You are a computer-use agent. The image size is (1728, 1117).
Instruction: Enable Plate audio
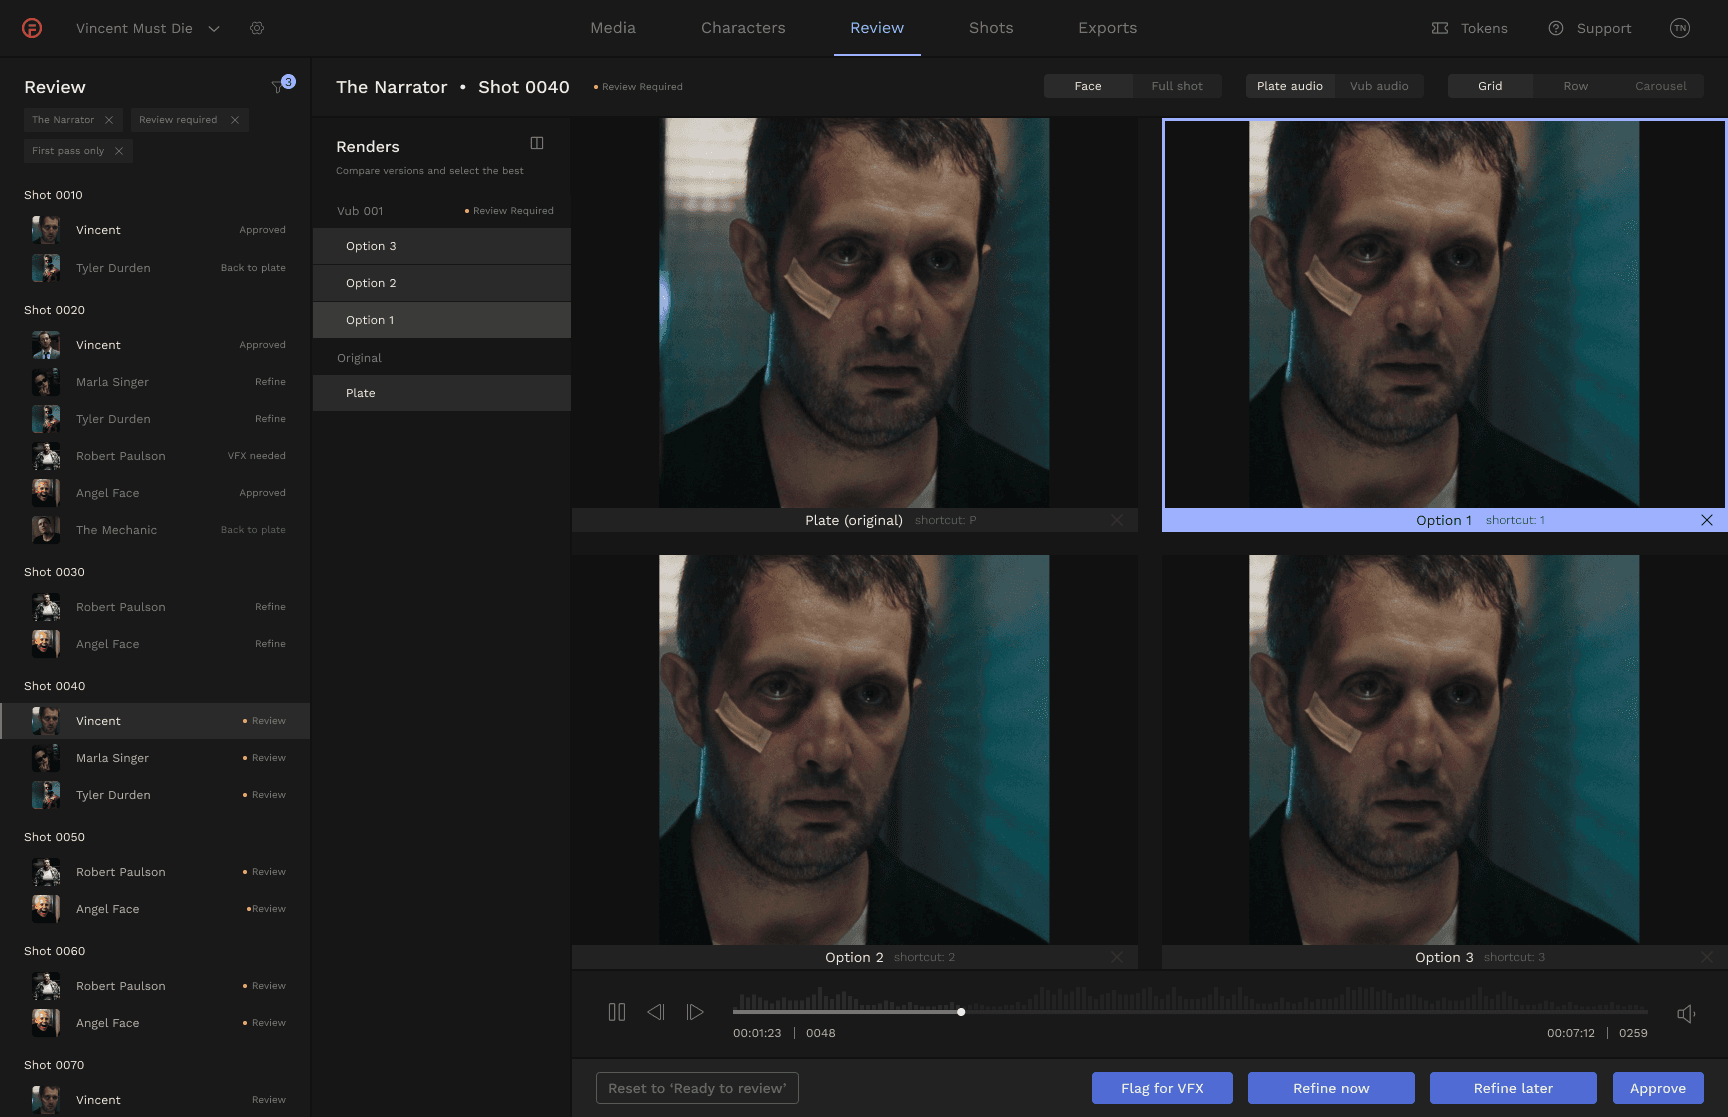point(1290,86)
